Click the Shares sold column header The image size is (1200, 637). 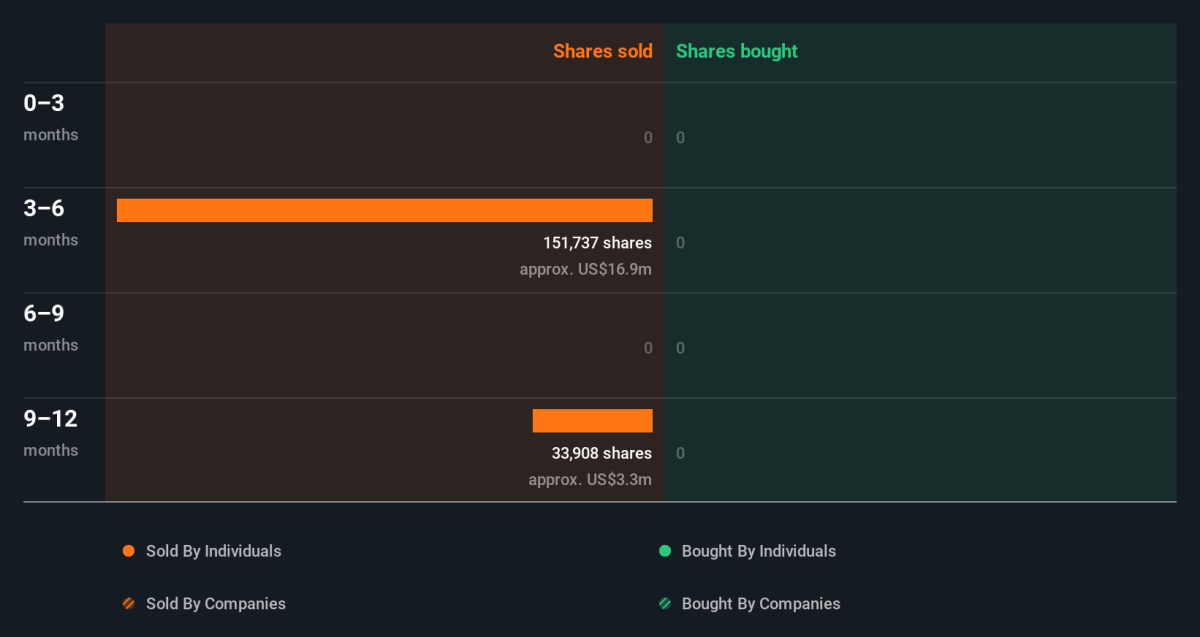click(602, 51)
